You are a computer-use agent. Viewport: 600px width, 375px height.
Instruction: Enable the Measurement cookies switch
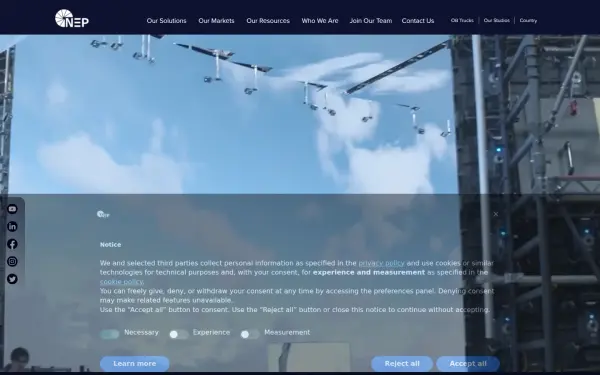(x=250, y=334)
